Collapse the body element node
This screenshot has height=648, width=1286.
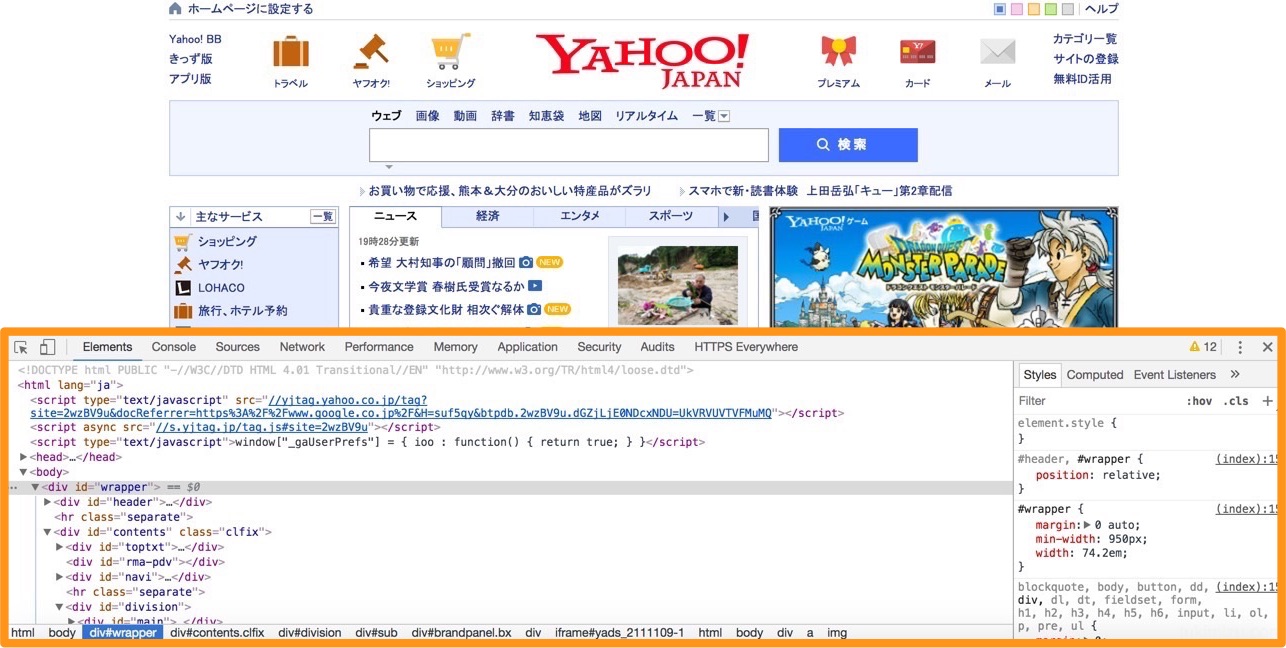[x=24, y=472]
